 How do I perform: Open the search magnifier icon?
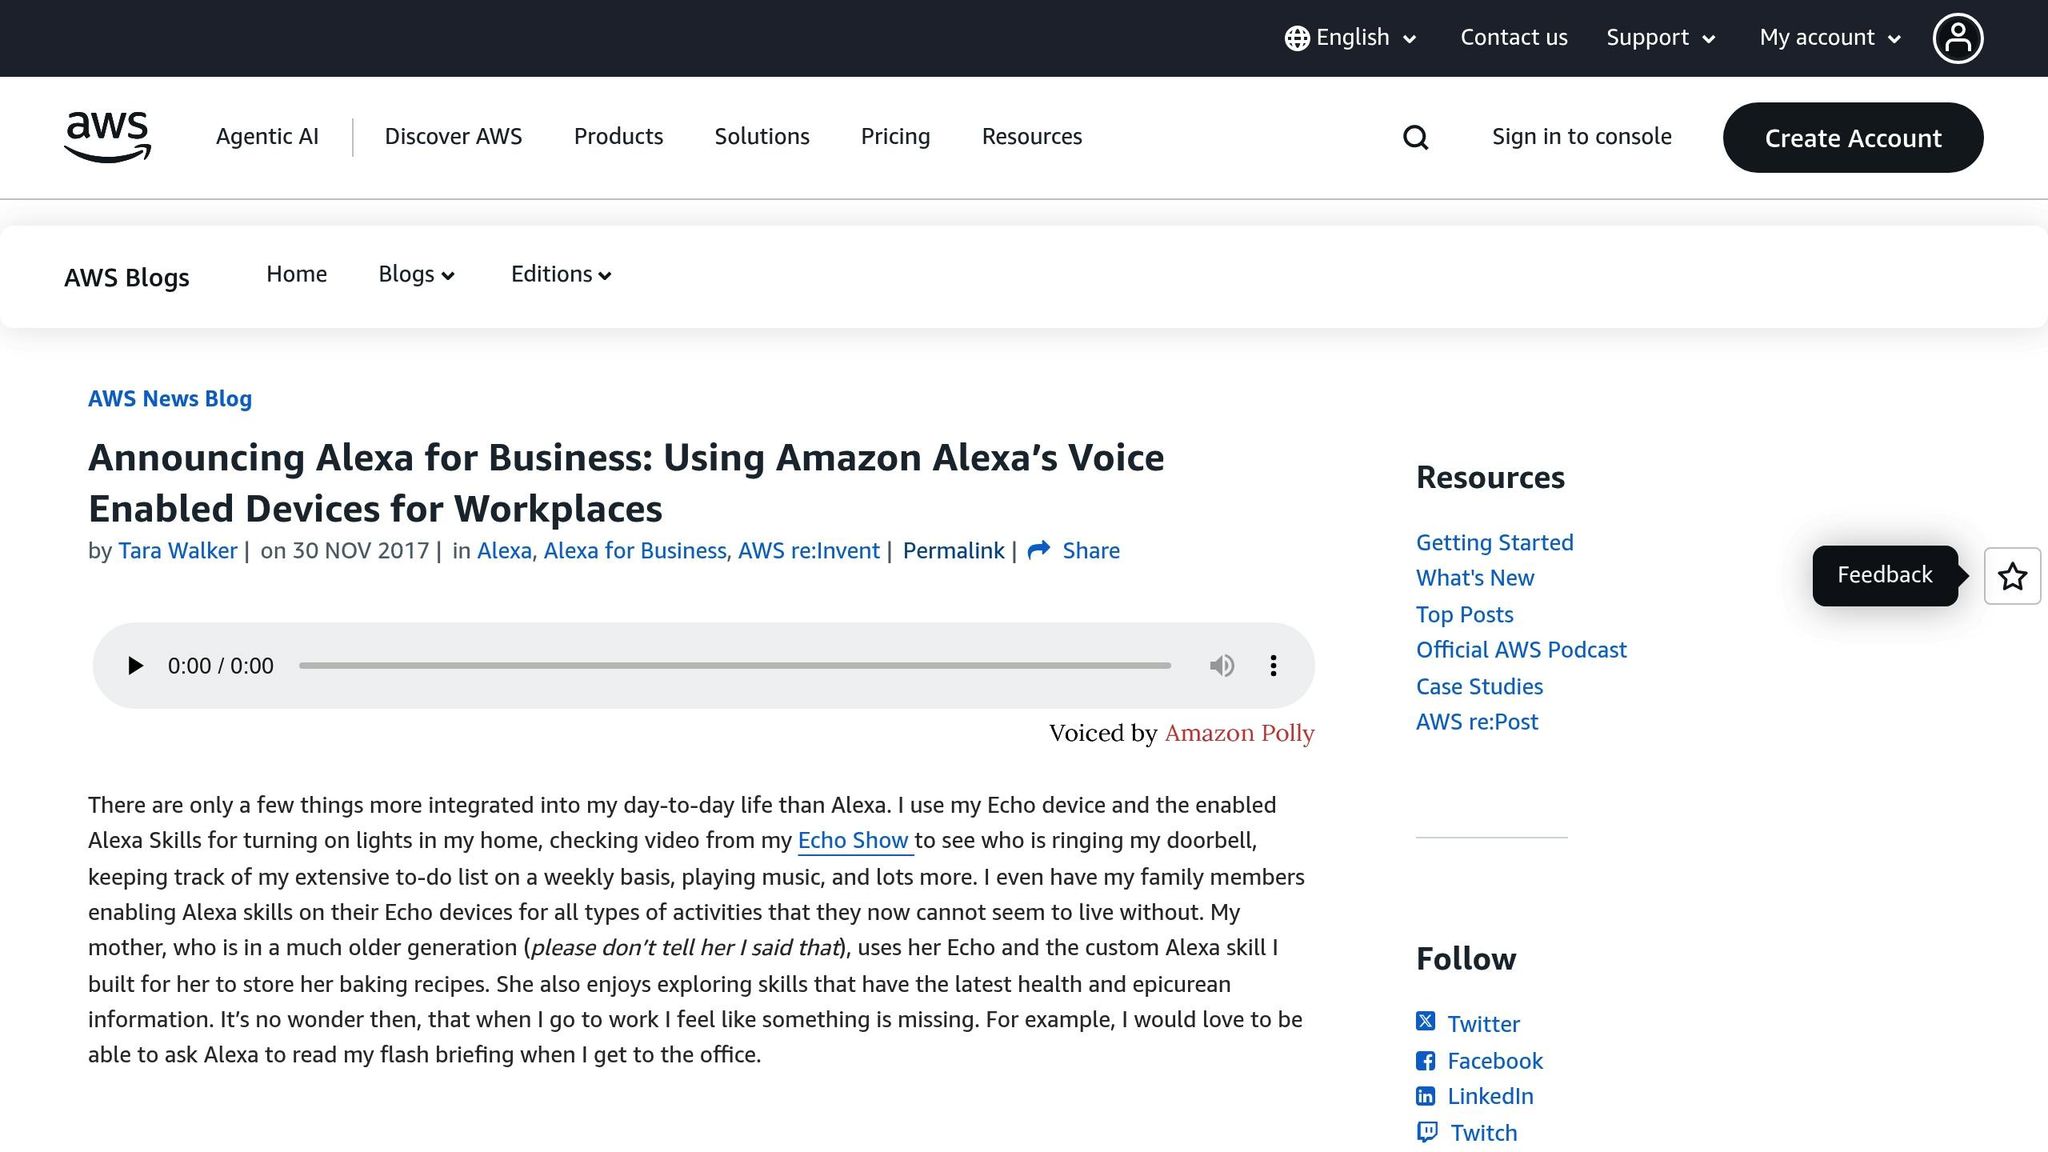[1415, 137]
